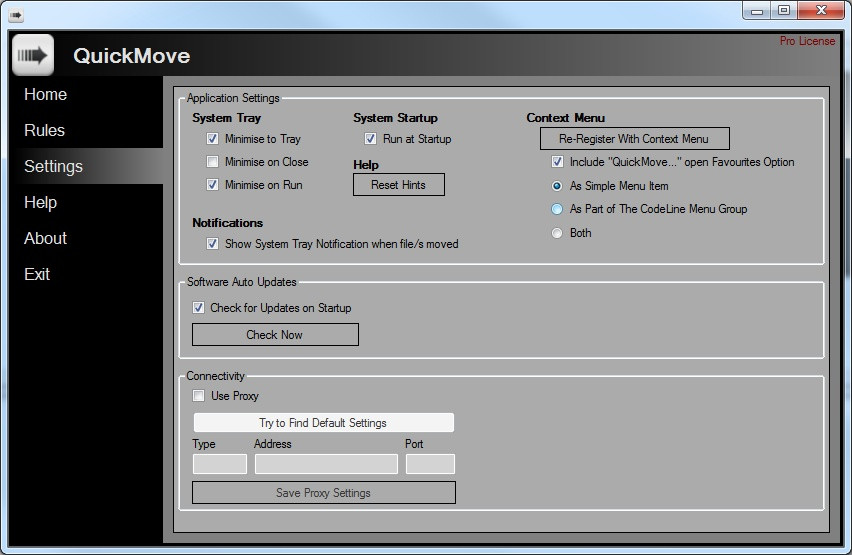
Task: Open the Home page
Action: coord(46,95)
